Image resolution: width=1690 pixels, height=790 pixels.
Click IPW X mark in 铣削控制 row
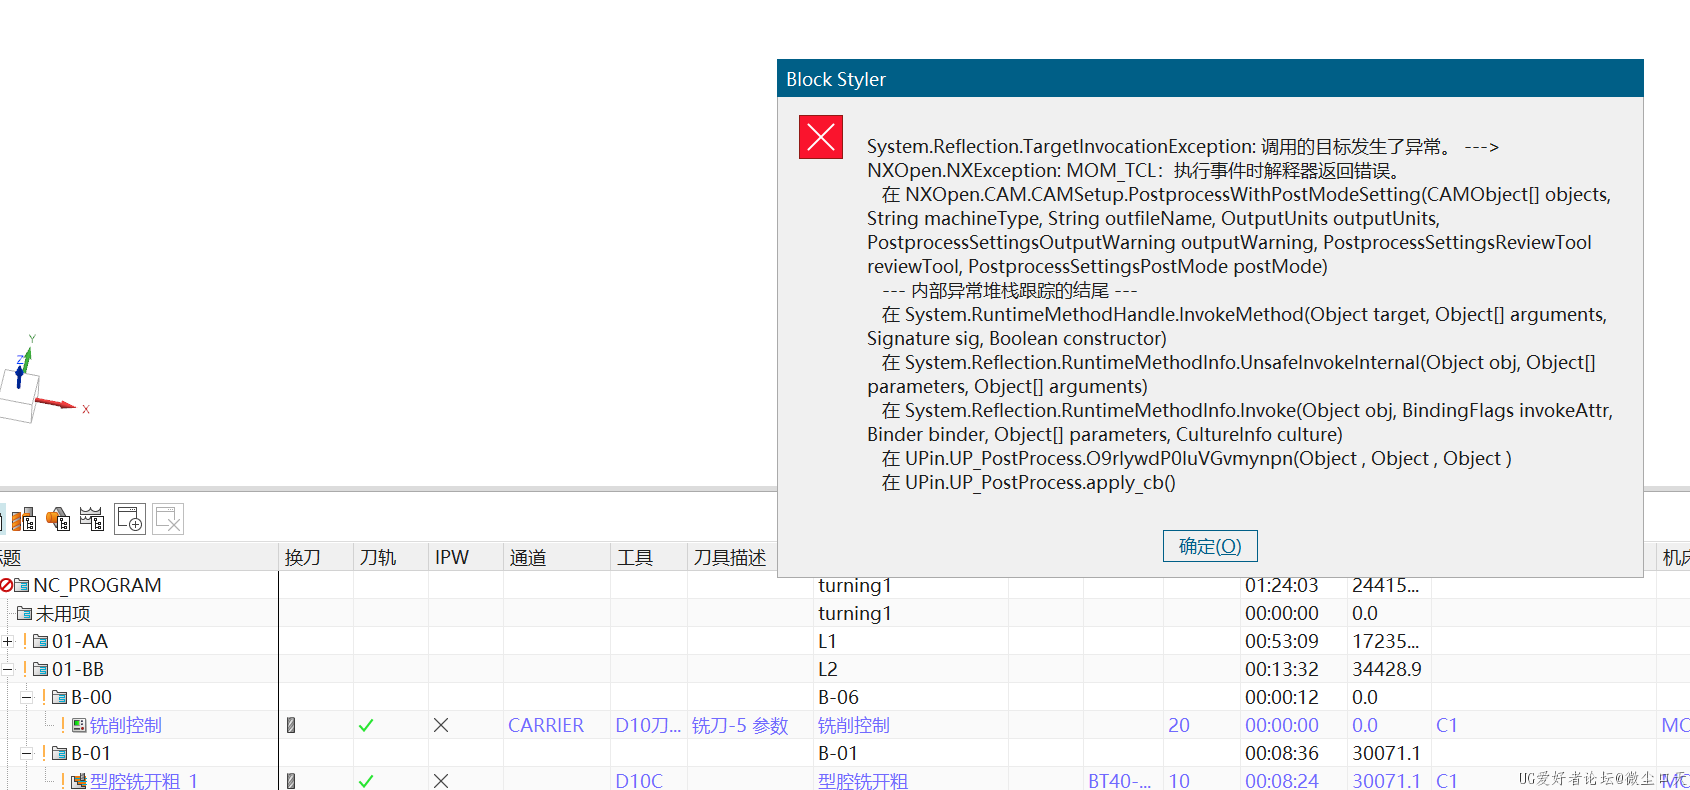coord(441,725)
